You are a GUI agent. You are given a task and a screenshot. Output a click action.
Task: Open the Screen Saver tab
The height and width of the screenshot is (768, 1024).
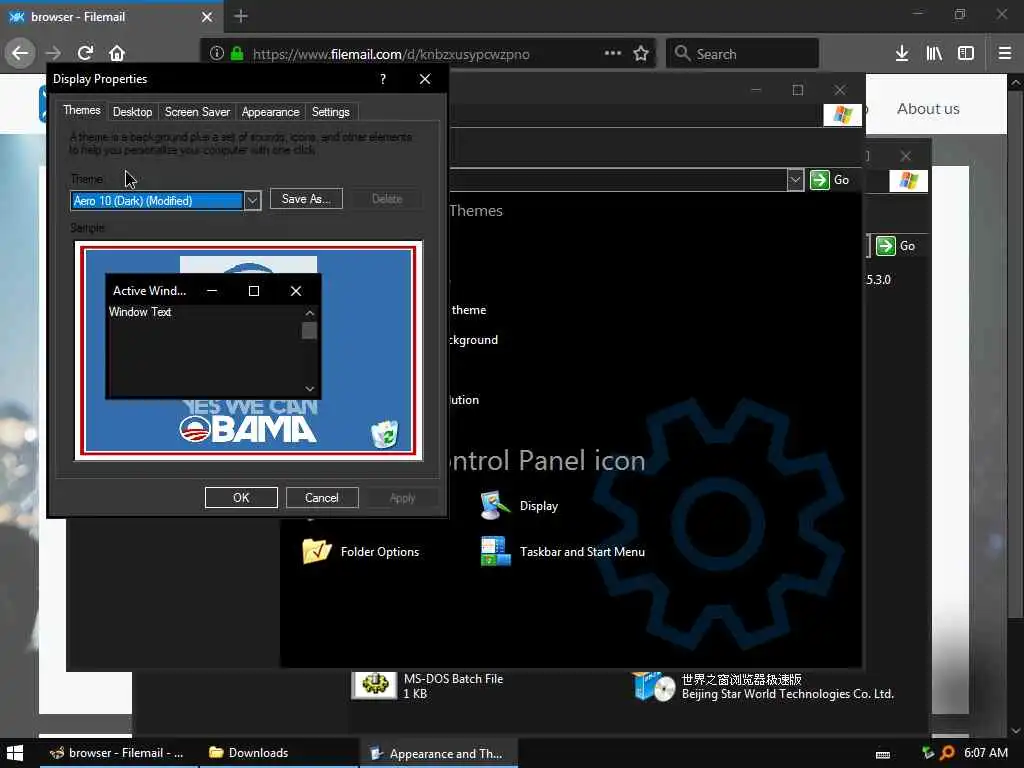197,112
